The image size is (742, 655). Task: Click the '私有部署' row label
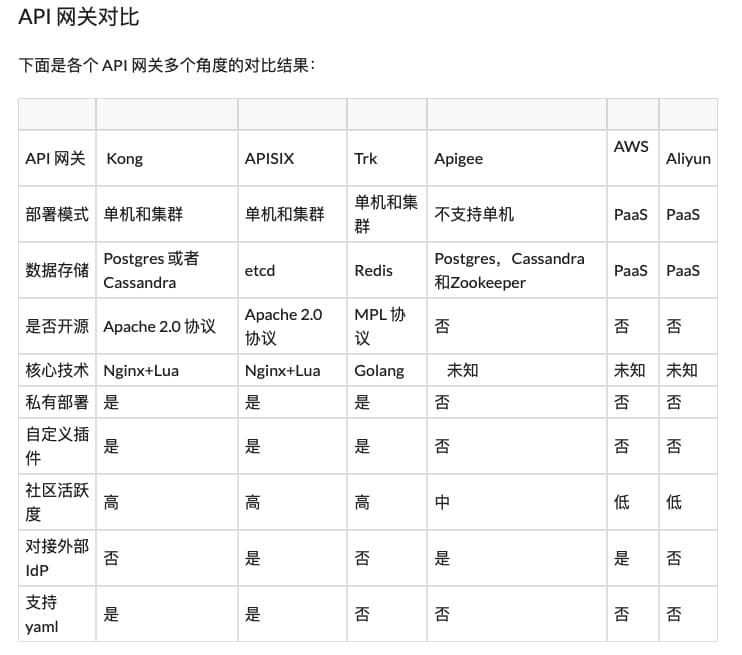tap(57, 402)
